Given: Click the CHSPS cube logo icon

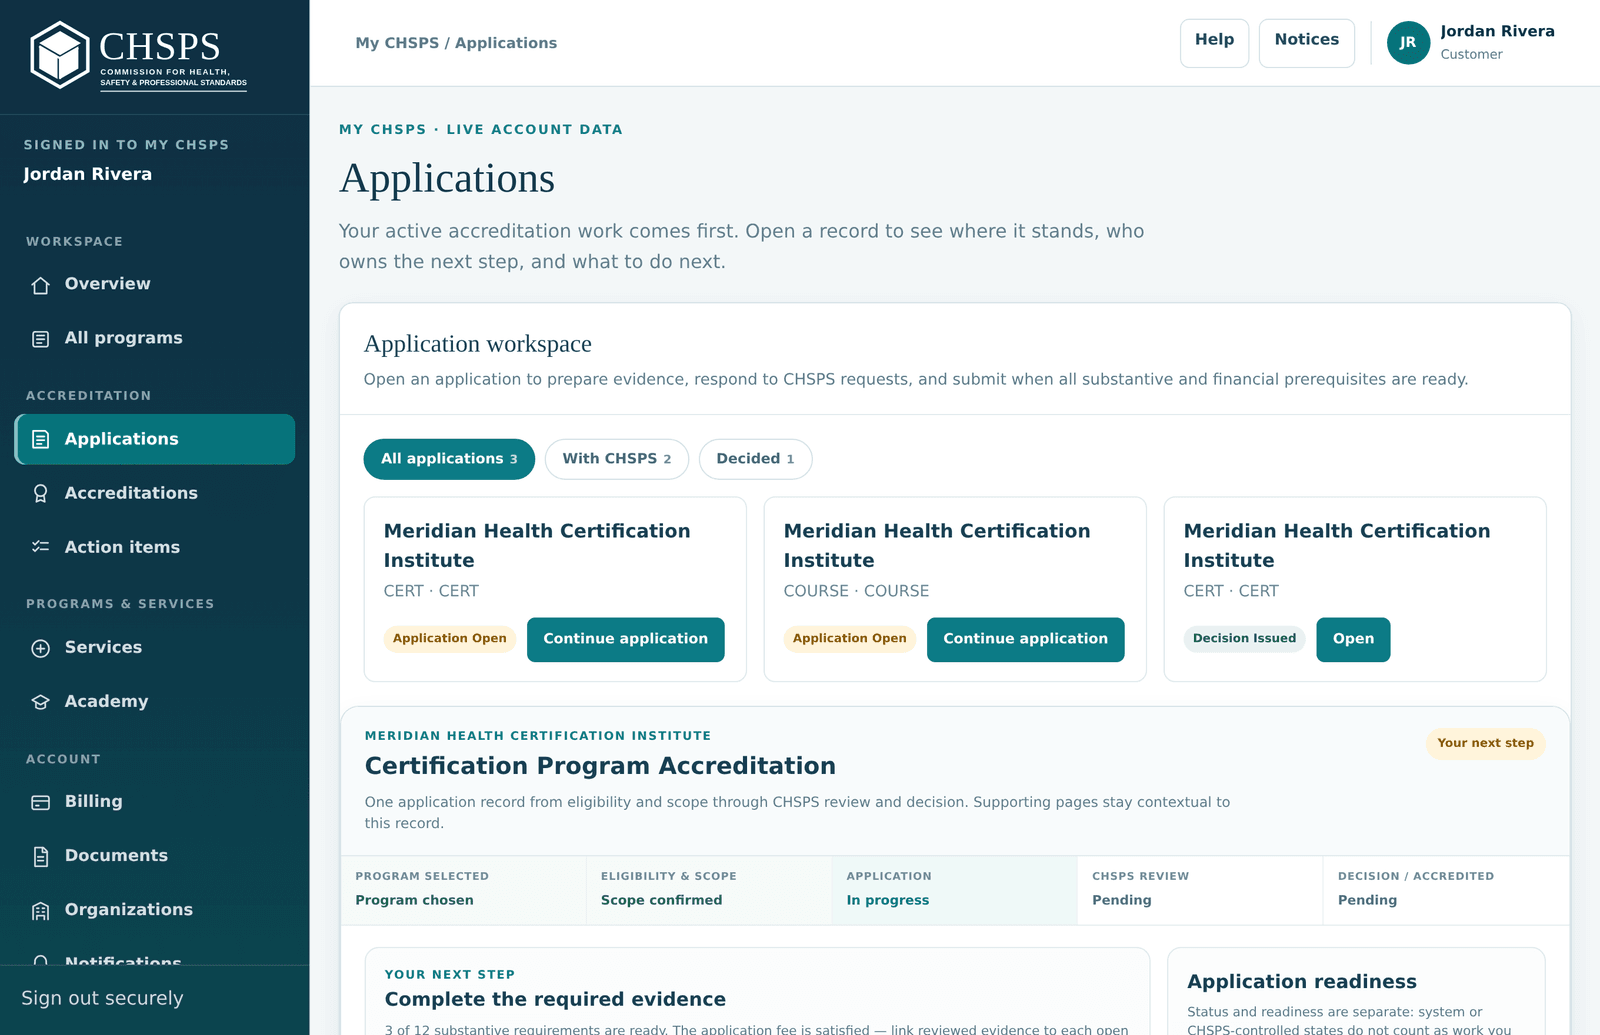Looking at the screenshot, I should tap(60, 55).
